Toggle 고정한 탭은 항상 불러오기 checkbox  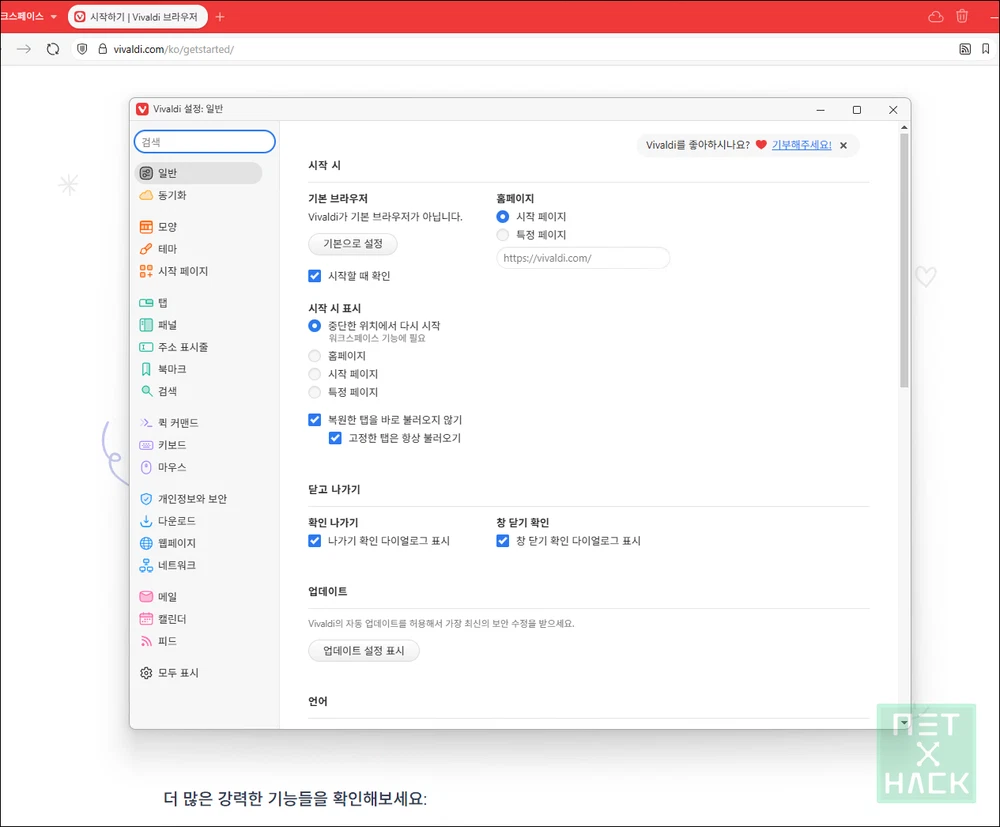(x=335, y=438)
